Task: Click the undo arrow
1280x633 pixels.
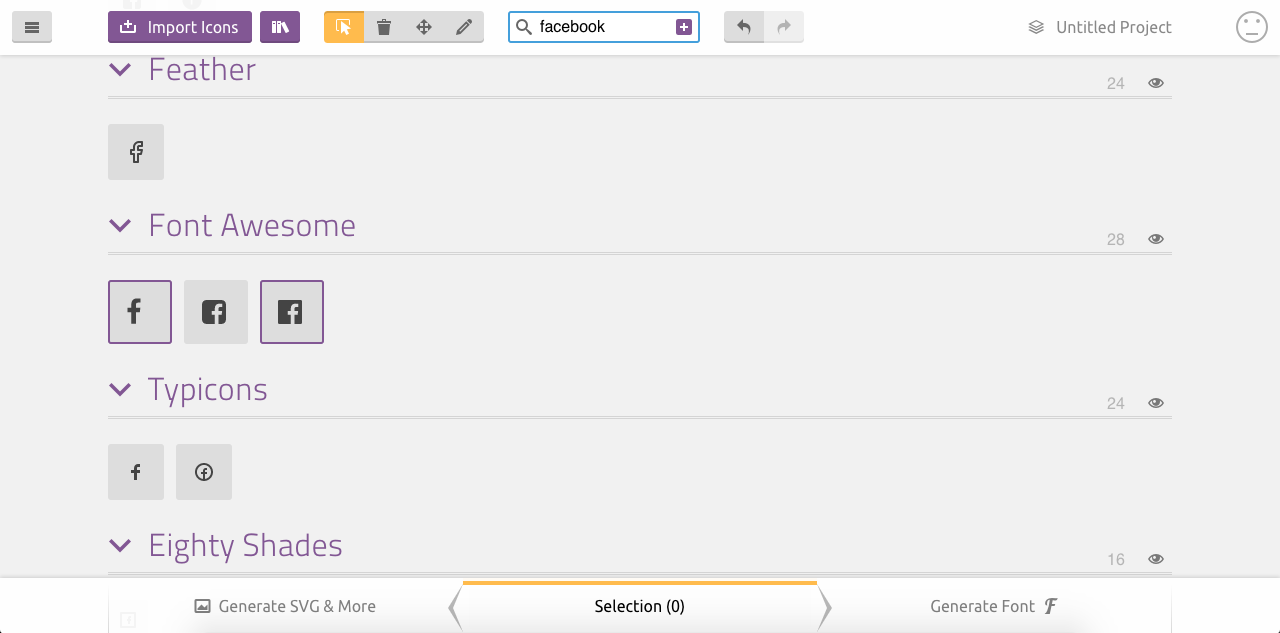Action: click(x=743, y=27)
